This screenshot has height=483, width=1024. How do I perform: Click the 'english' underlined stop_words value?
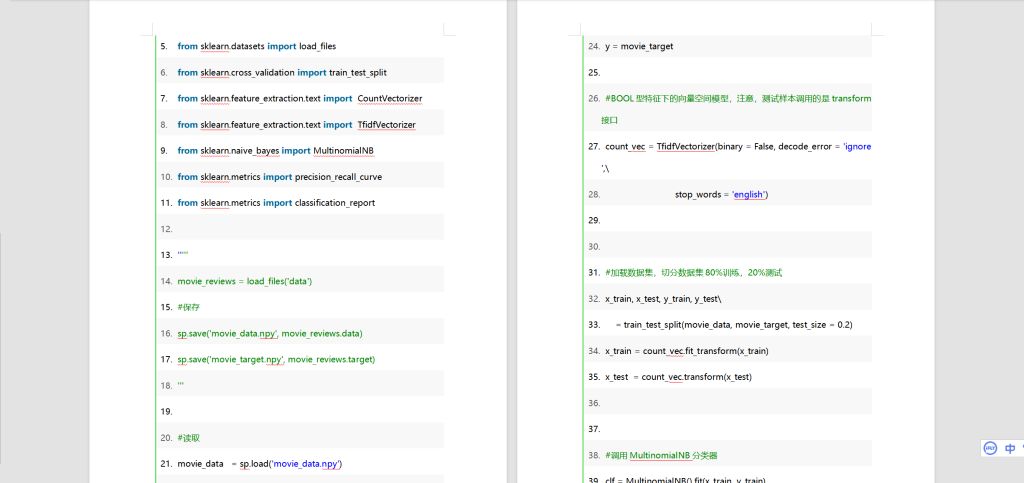[748, 194]
